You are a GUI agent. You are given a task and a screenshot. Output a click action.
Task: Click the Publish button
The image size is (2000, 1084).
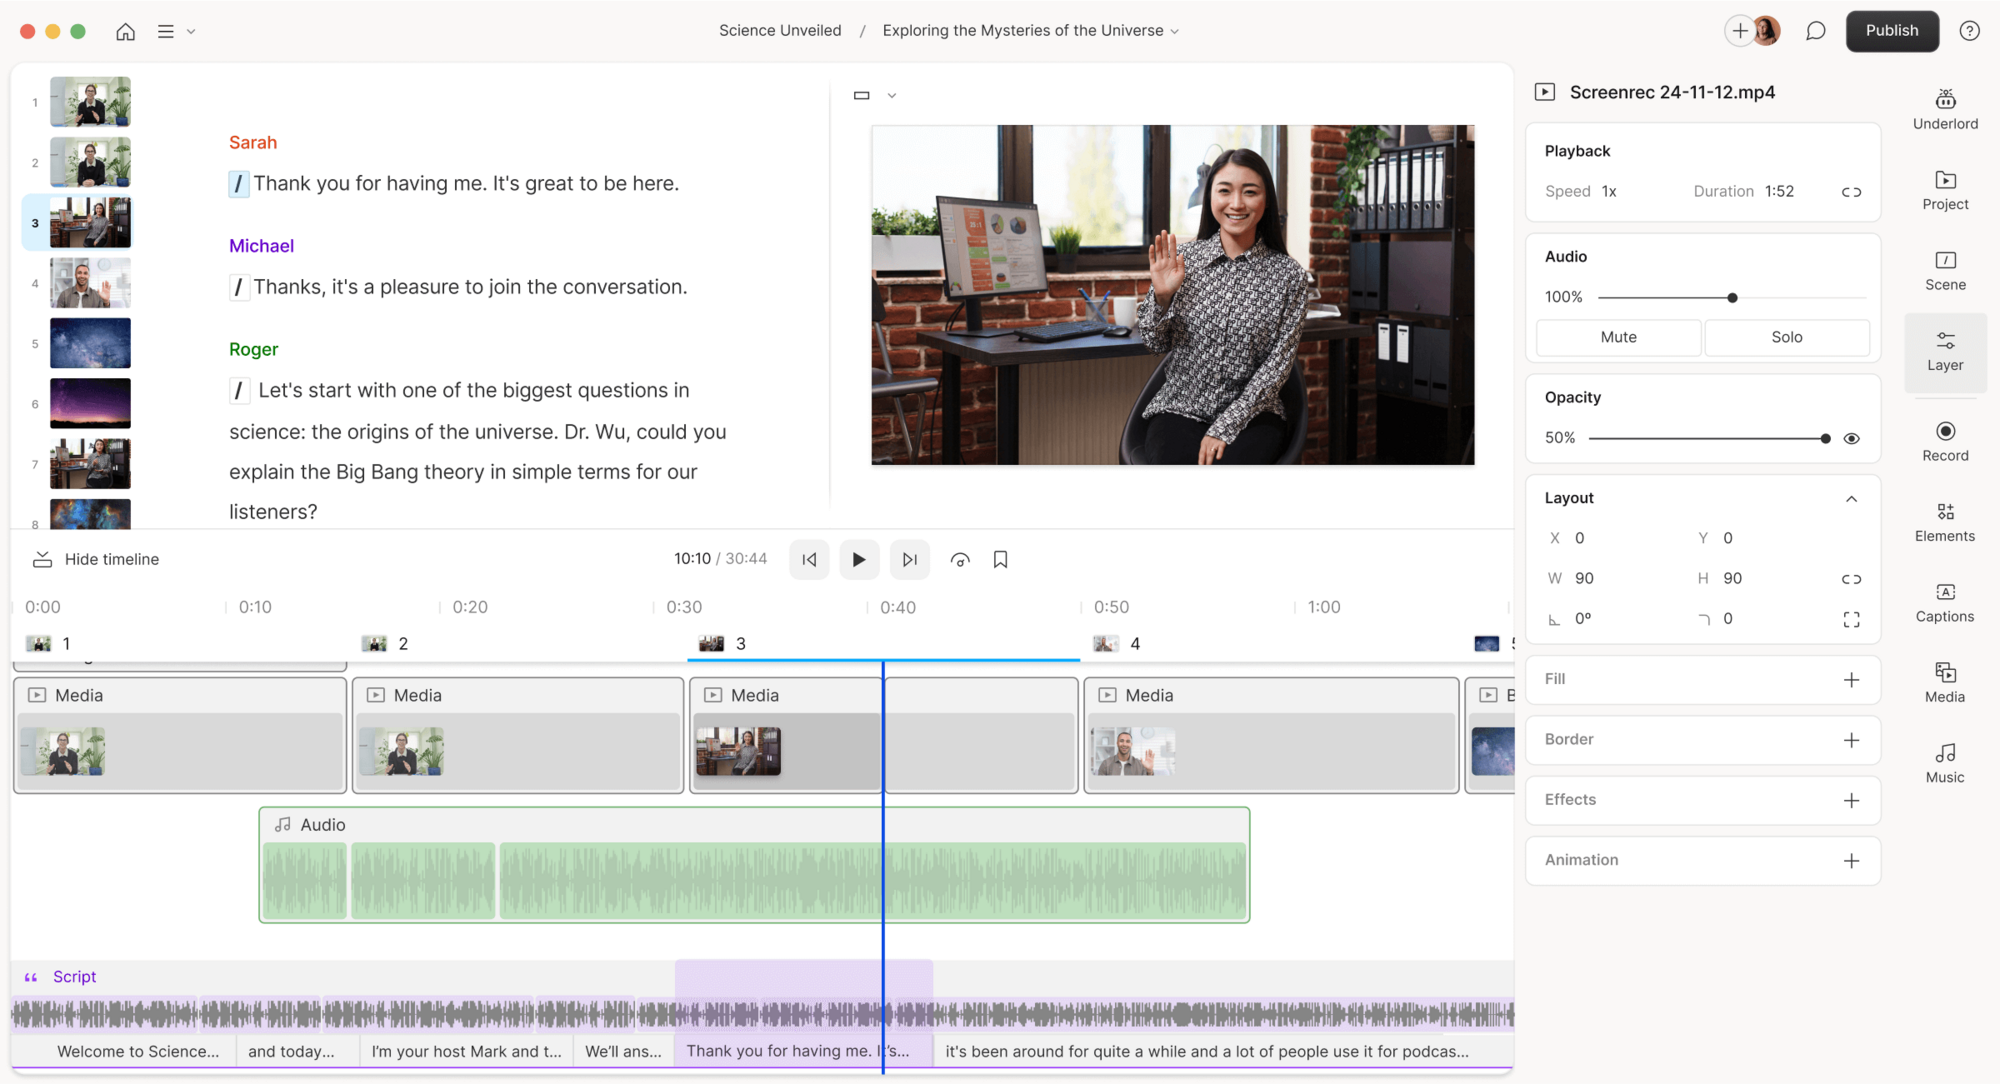(x=1891, y=31)
